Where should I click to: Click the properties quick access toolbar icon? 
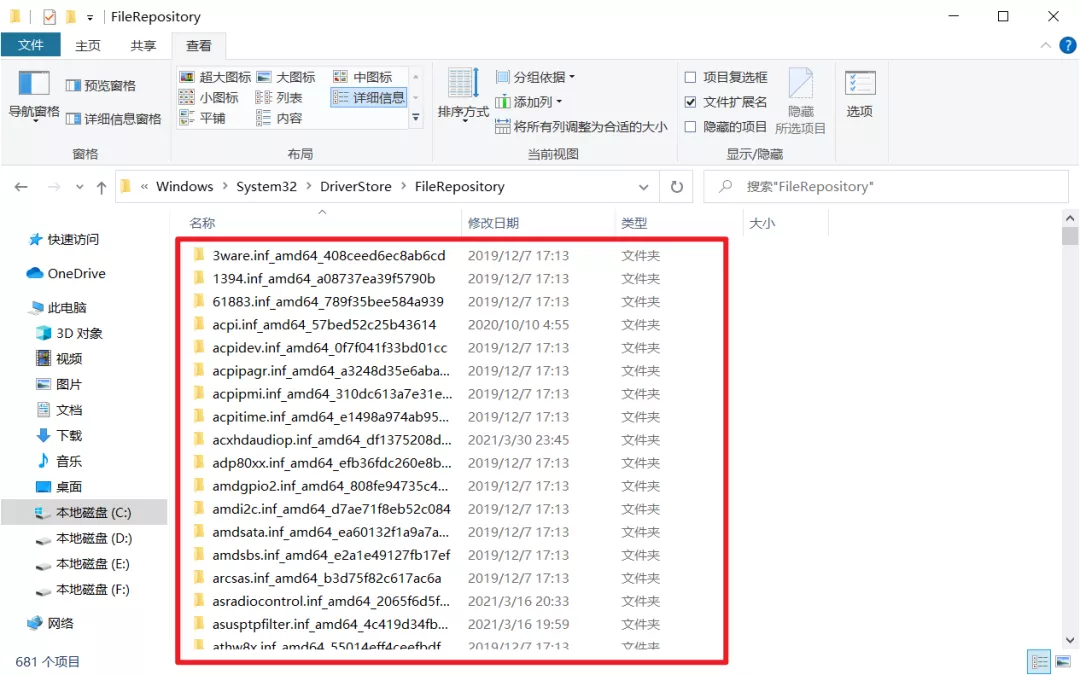coord(49,17)
